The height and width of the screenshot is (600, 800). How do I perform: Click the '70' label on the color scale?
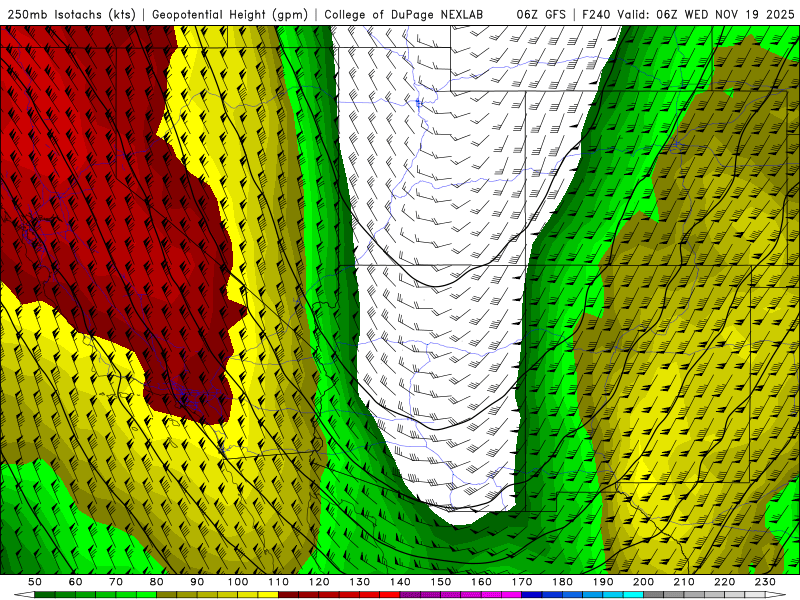(x=116, y=582)
